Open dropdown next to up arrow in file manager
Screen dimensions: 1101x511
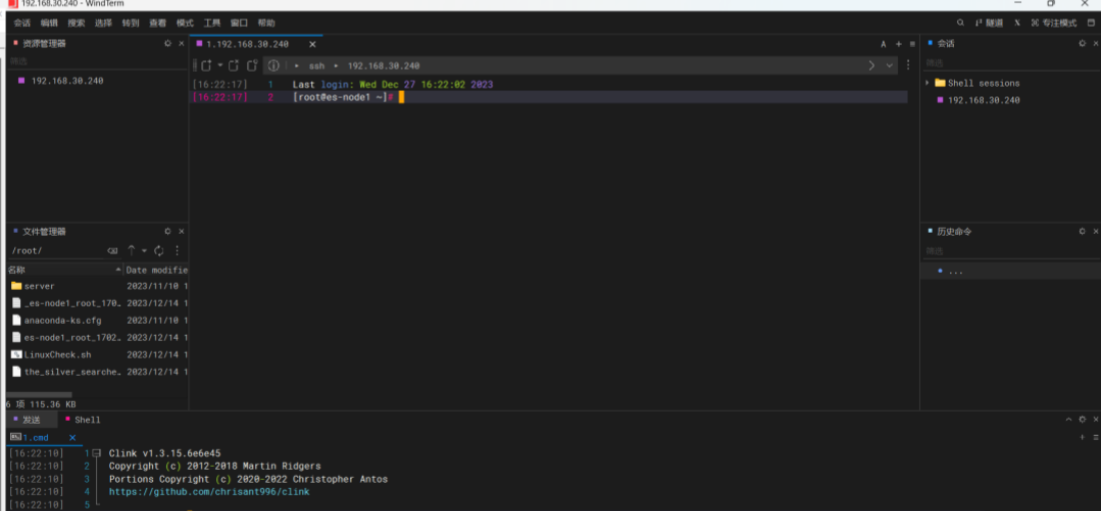click(x=144, y=251)
